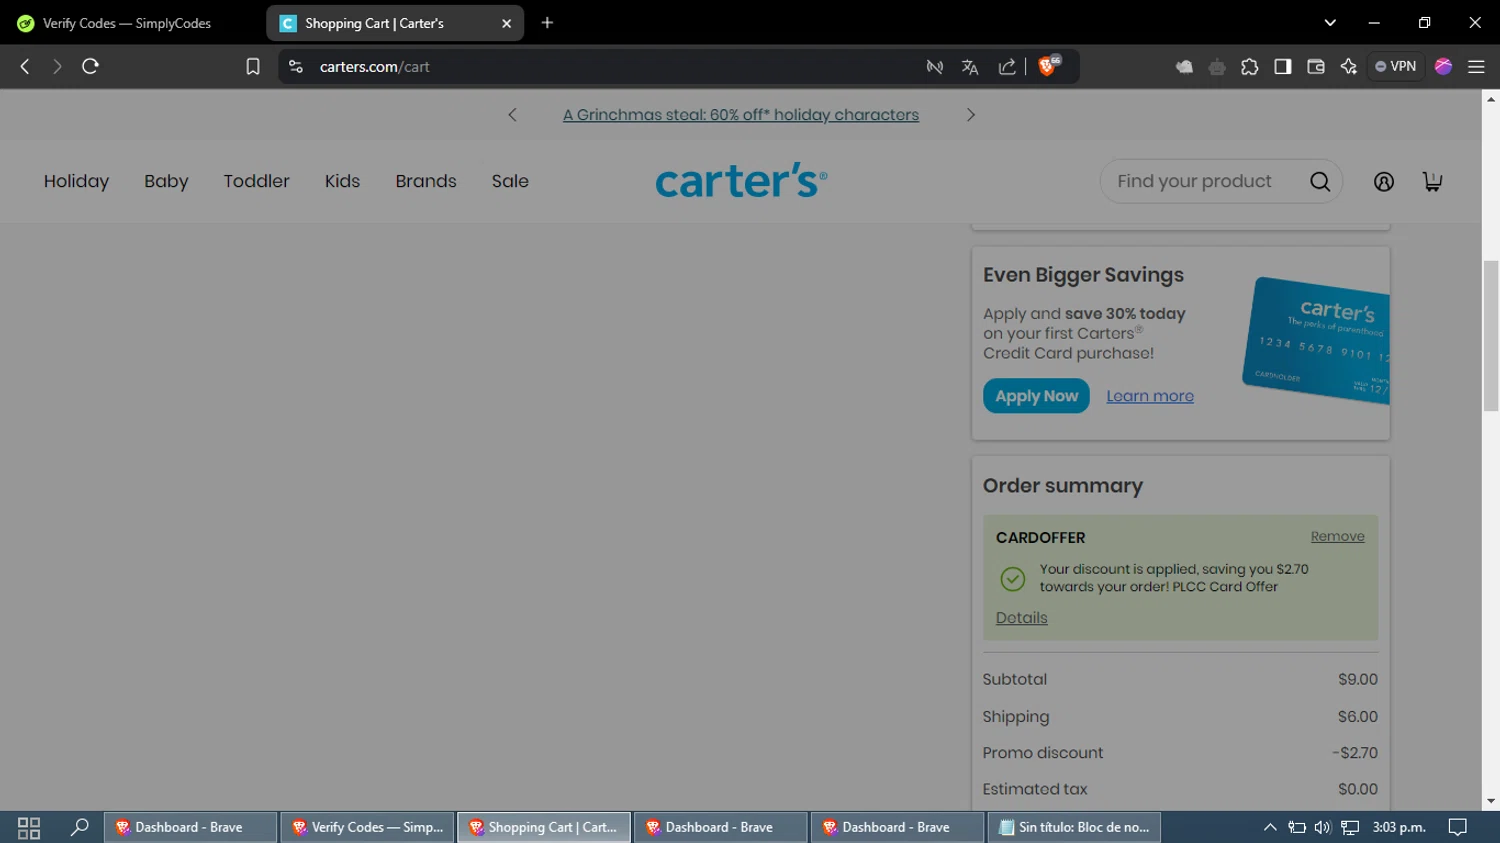Remove the CARDOFFER promo code

(1337, 537)
